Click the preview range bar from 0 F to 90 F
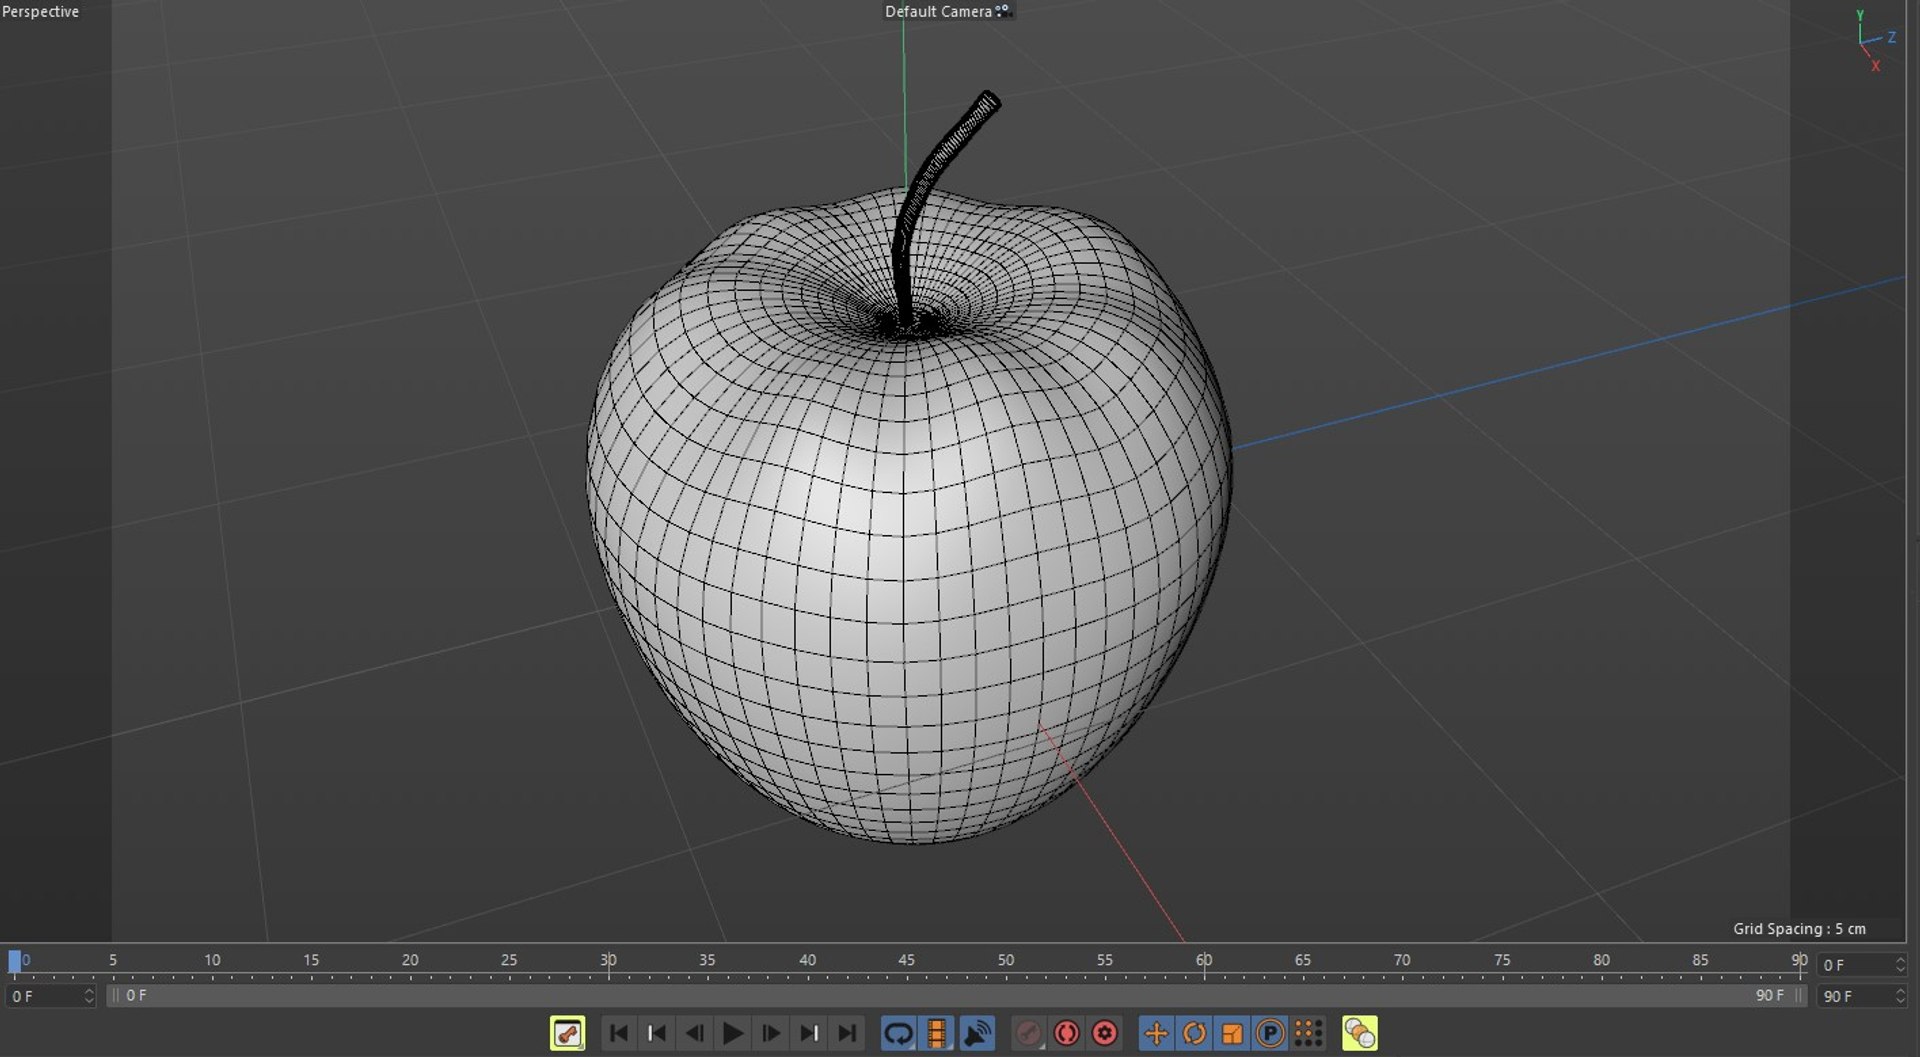This screenshot has width=1920, height=1057. [956, 996]
